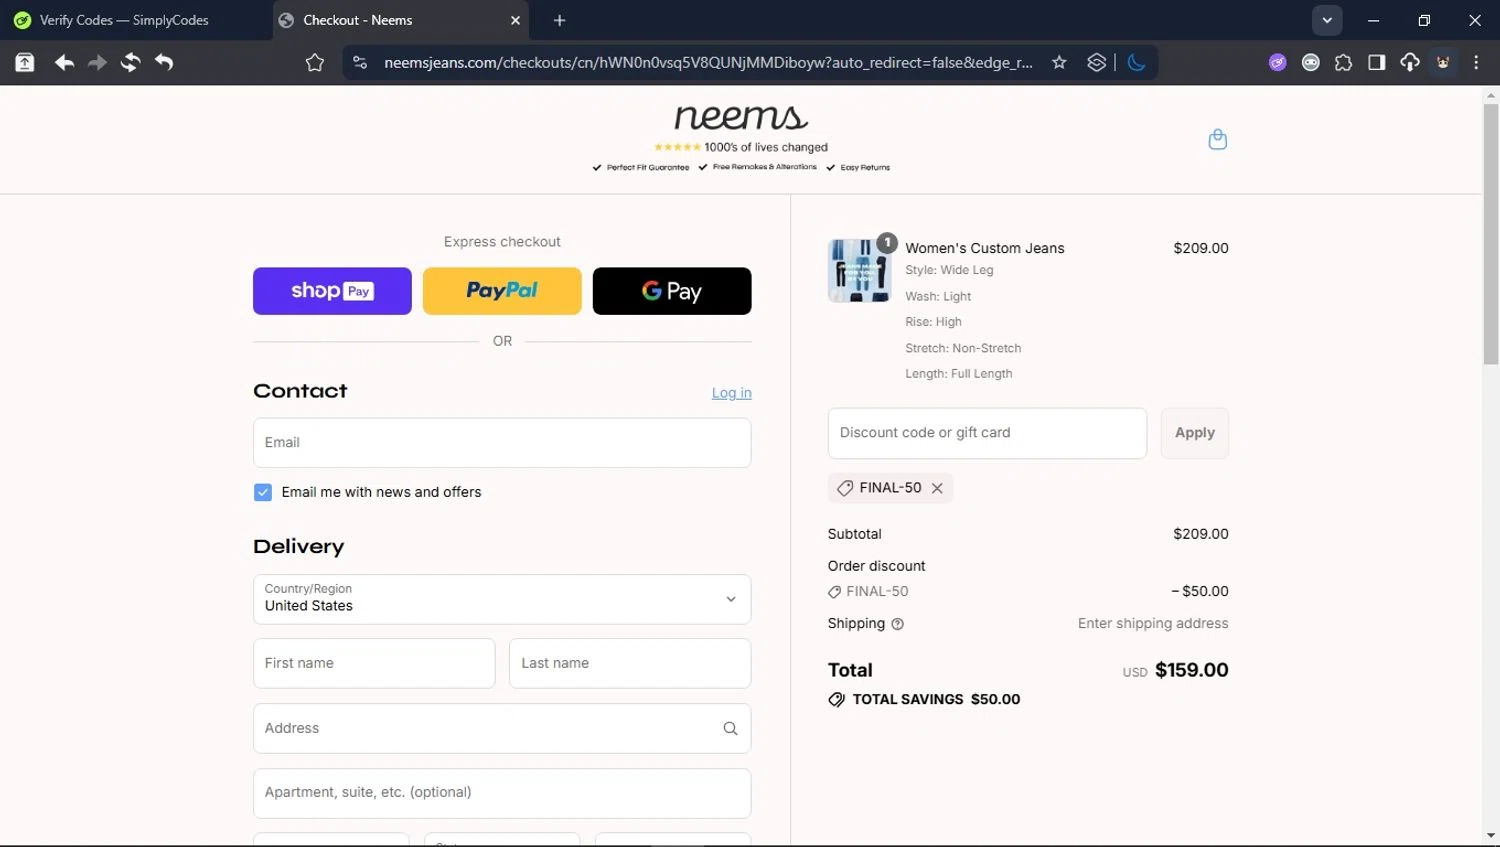Click the browser forward arrow
Viewport: 1500px width, 847px height.
tap(97, 62)
